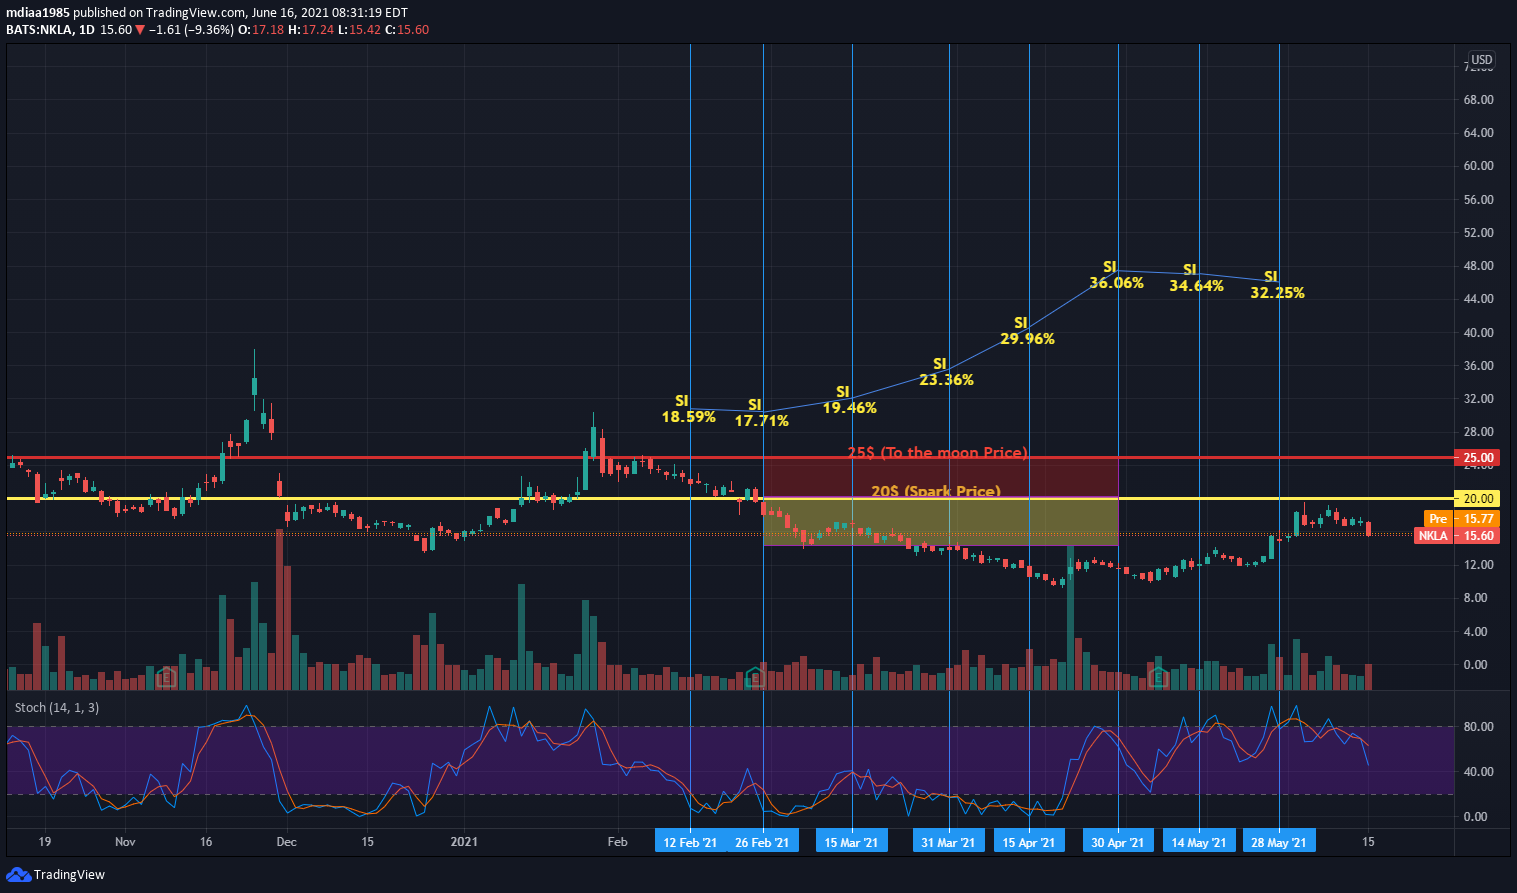Select the 12 Feb '21 date marker
Image resolution: width=1517 pixels, height=893 pixels.
point(690,842)
